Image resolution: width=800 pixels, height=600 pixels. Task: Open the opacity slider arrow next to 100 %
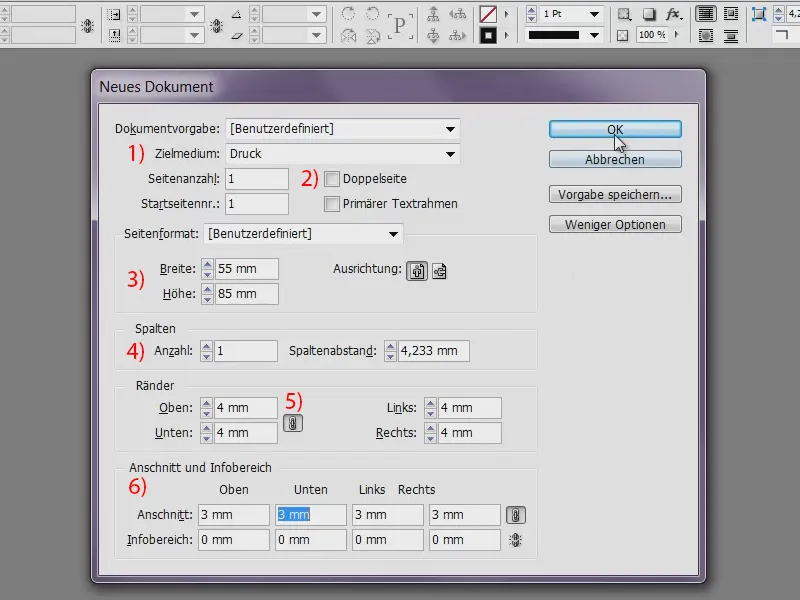coord(677,35)
